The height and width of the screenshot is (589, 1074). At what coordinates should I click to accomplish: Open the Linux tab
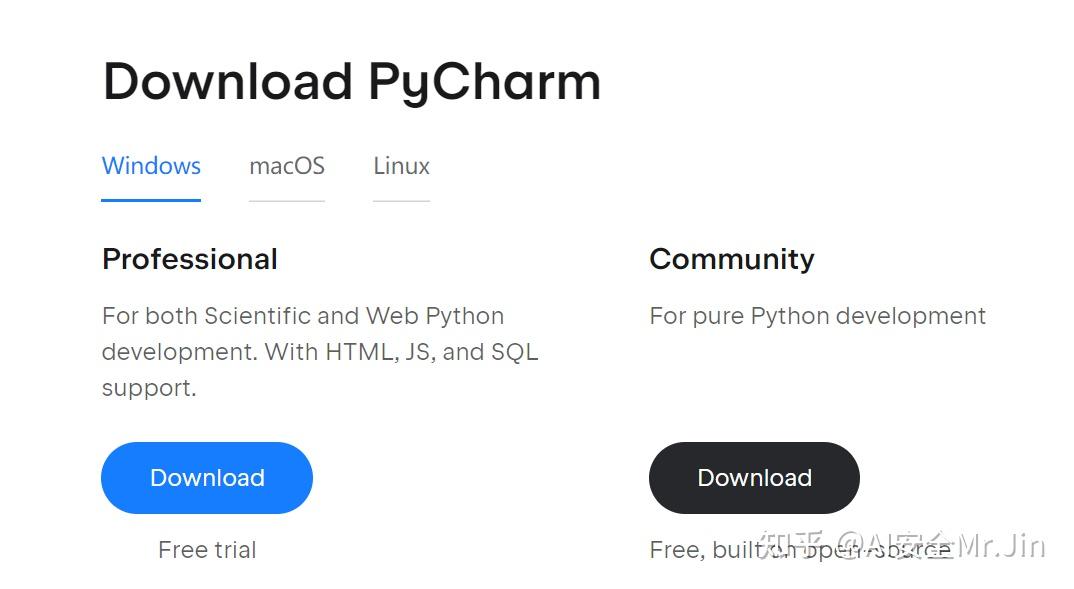pyautogui.click(x=401, y=166)
